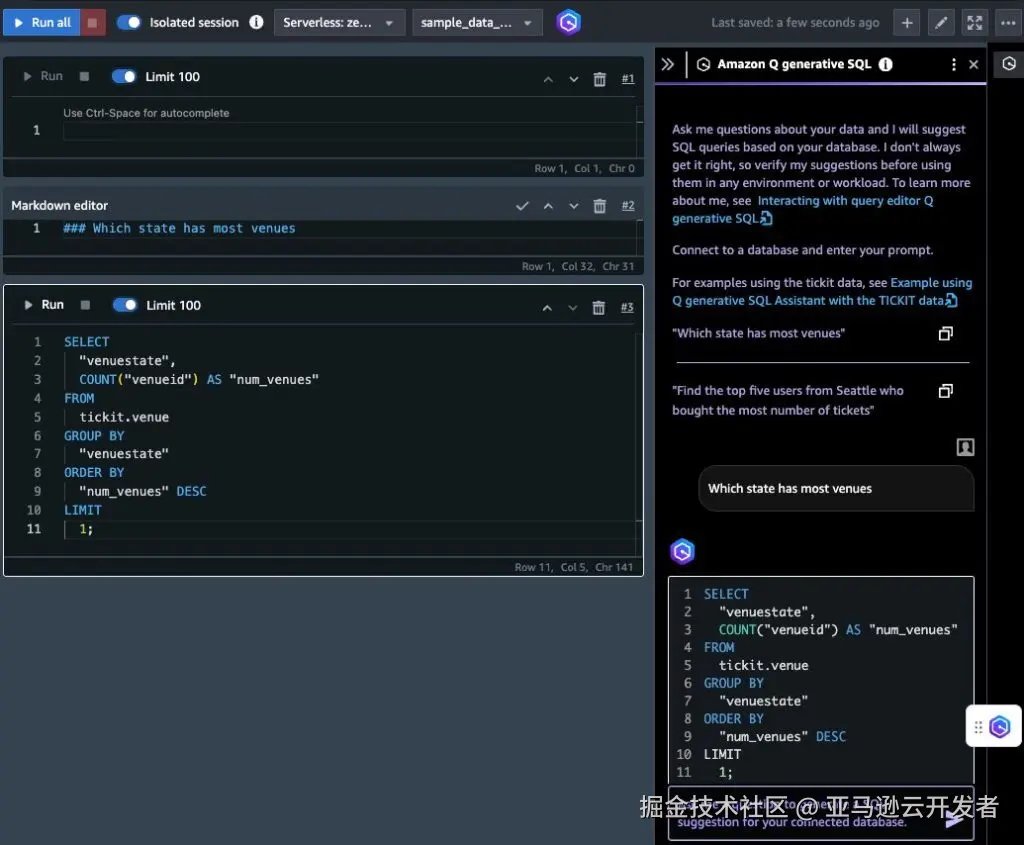Move cell #3 up

click(547, 308)
